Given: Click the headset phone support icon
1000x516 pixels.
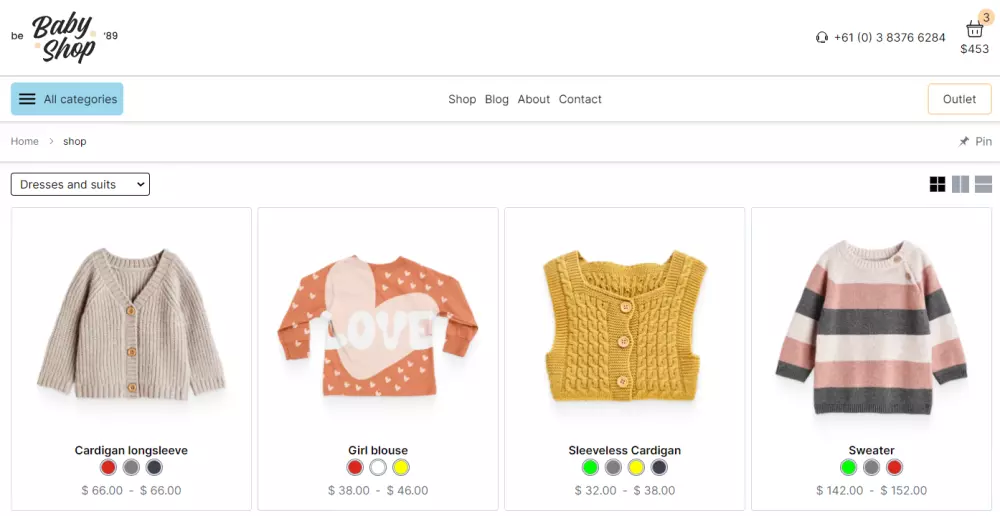Looking at the screenshot, I should click(822, 38).
